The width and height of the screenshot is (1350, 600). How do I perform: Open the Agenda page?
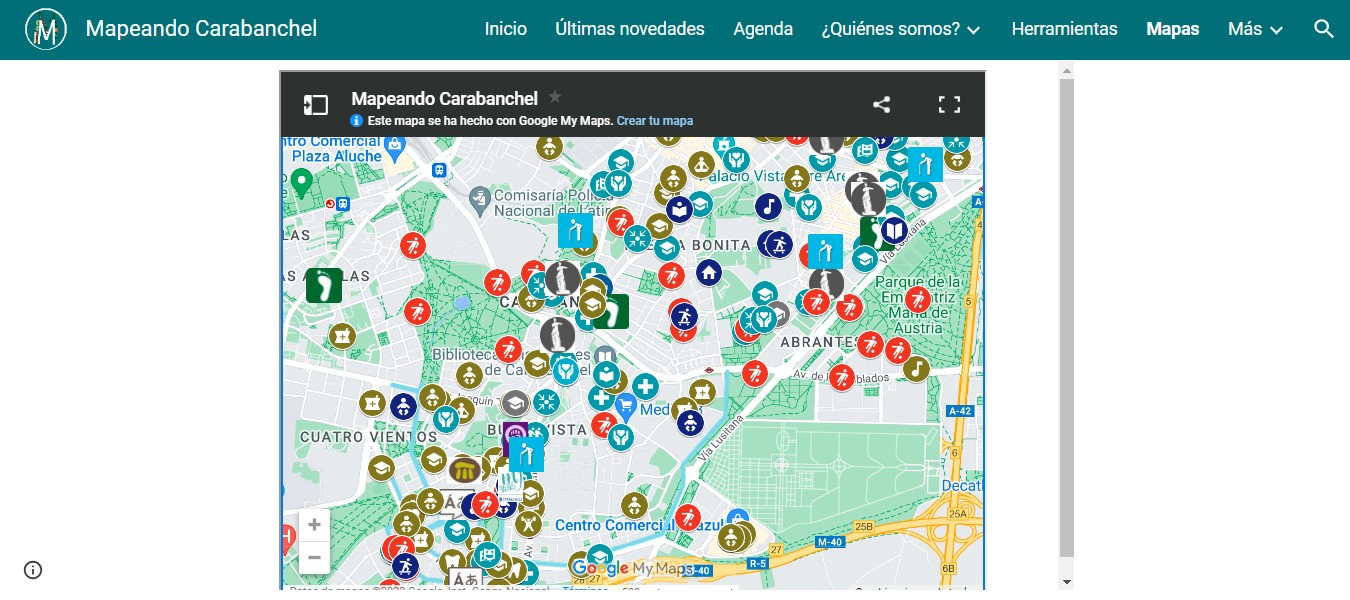pyautogui.click(x=763, y=29)
